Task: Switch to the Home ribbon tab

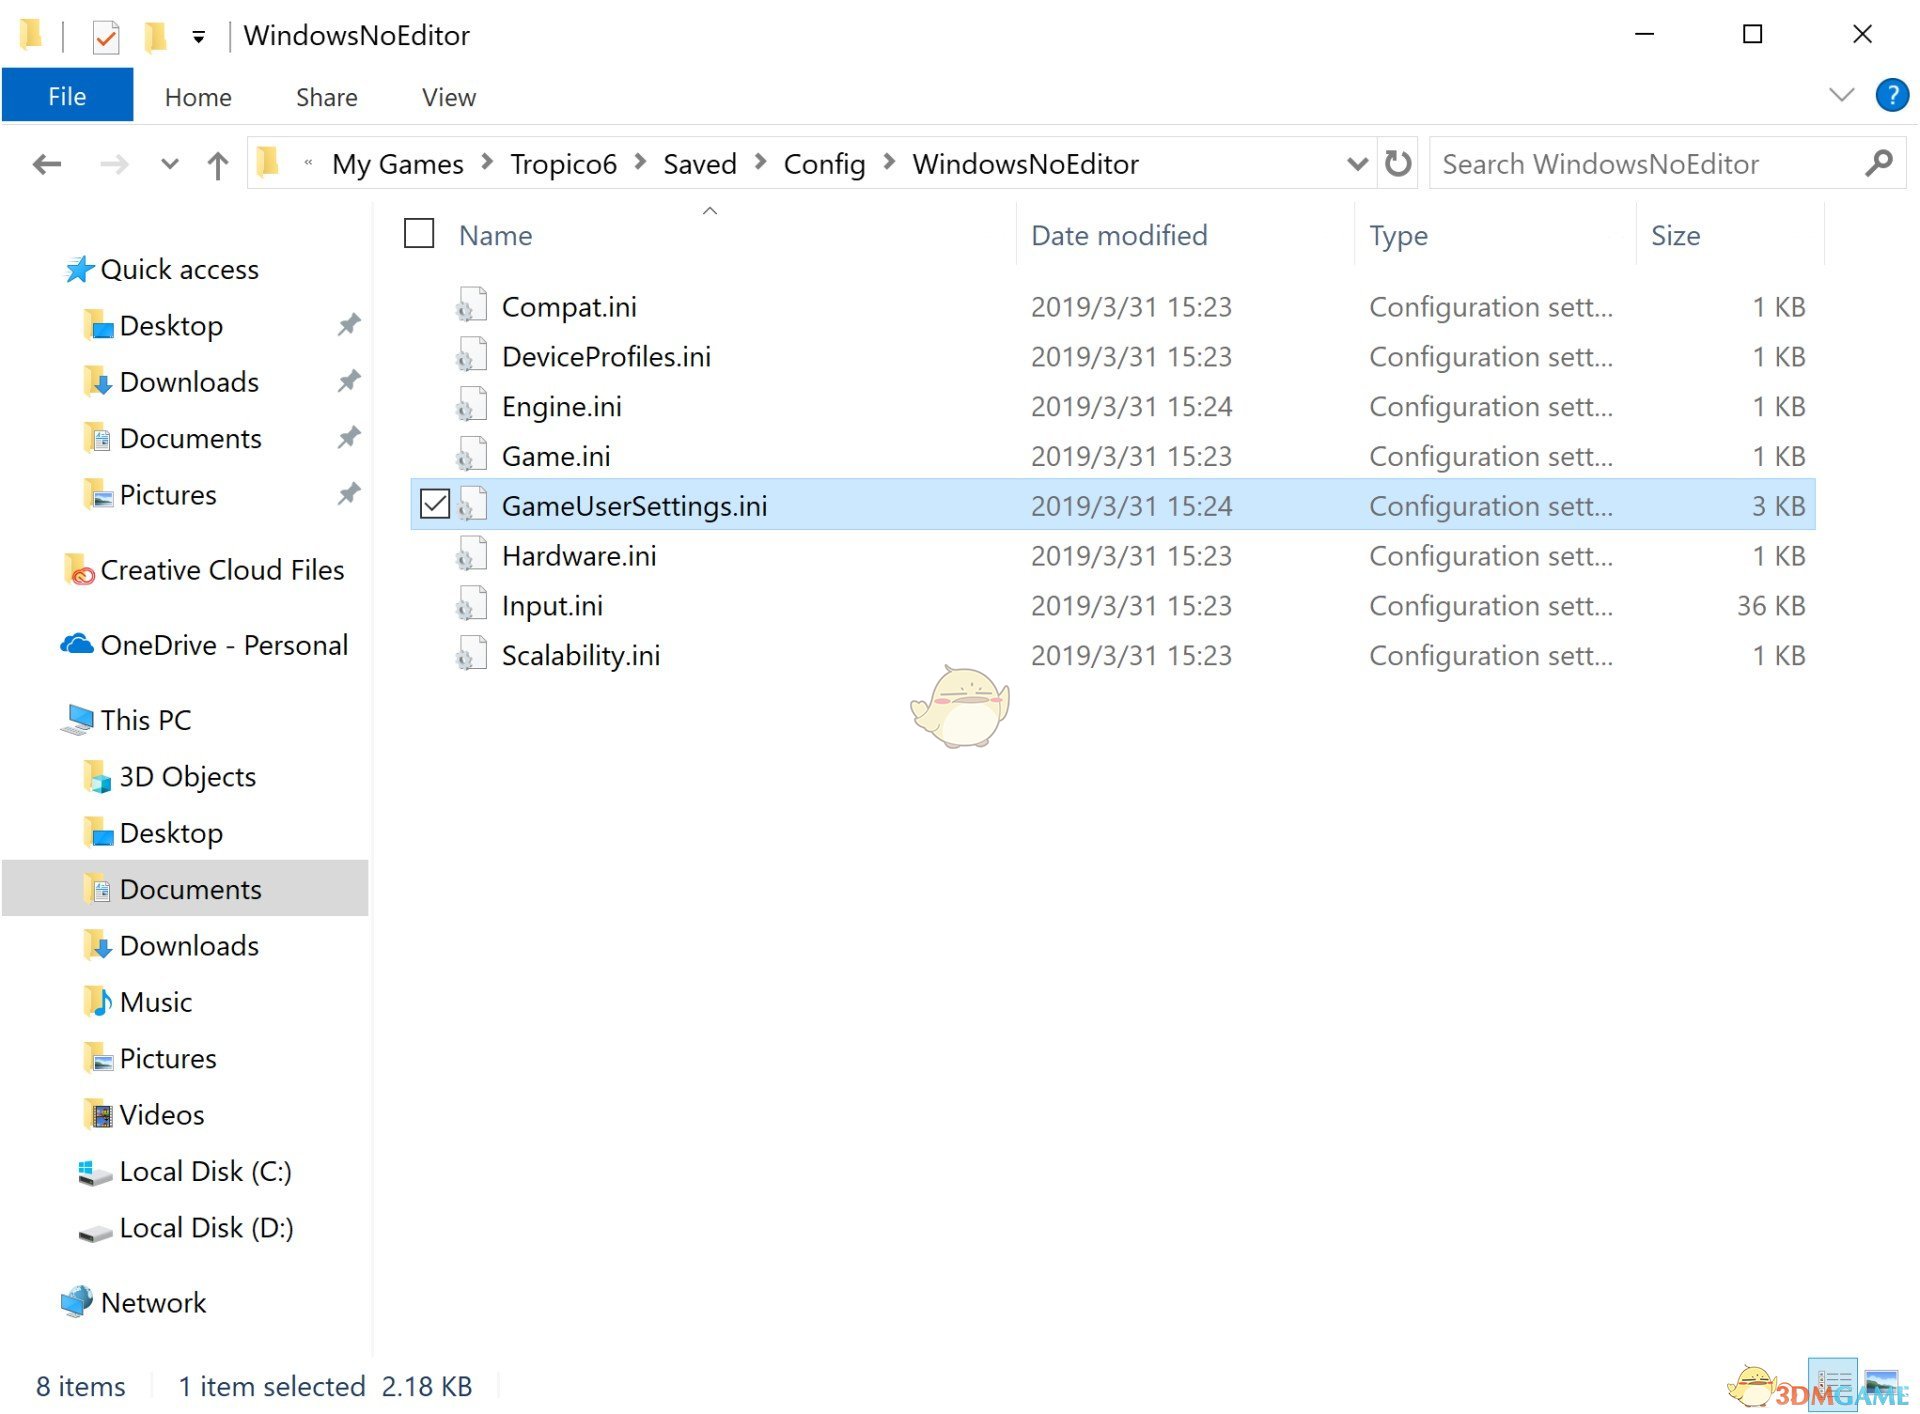Action: pyautogui.click(x=198, y=97)
